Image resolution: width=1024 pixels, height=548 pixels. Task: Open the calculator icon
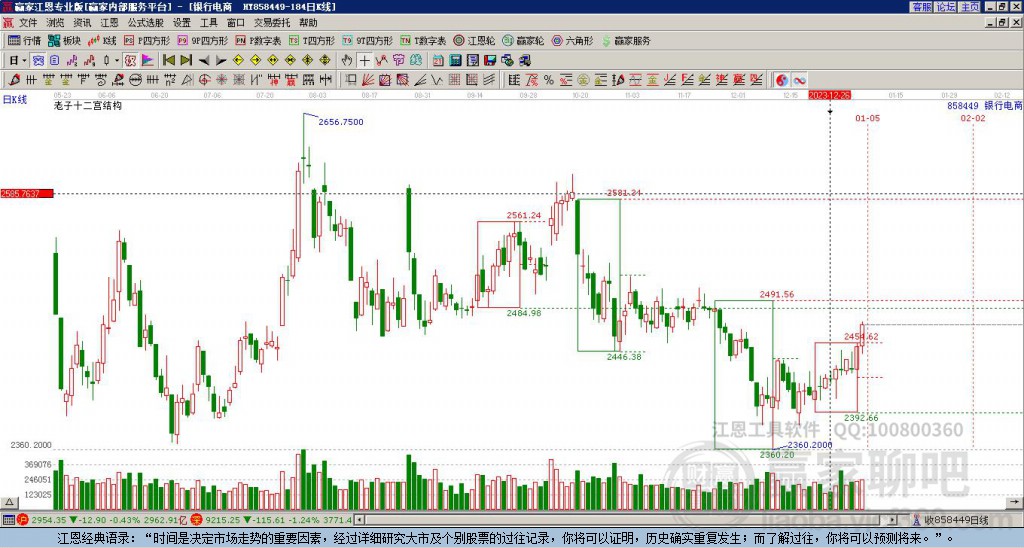tap(455, 61)
